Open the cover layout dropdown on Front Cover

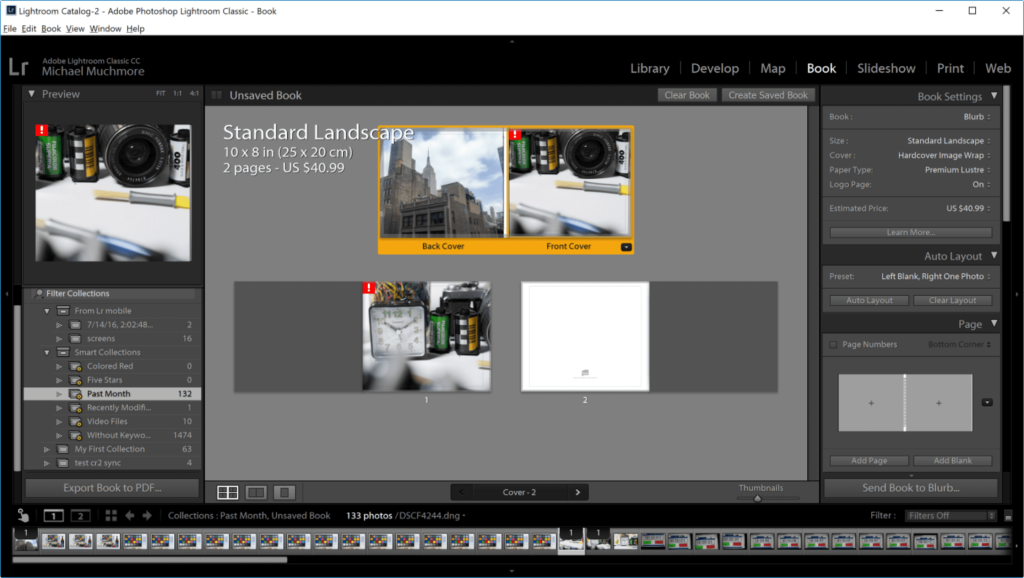[628, 247]
